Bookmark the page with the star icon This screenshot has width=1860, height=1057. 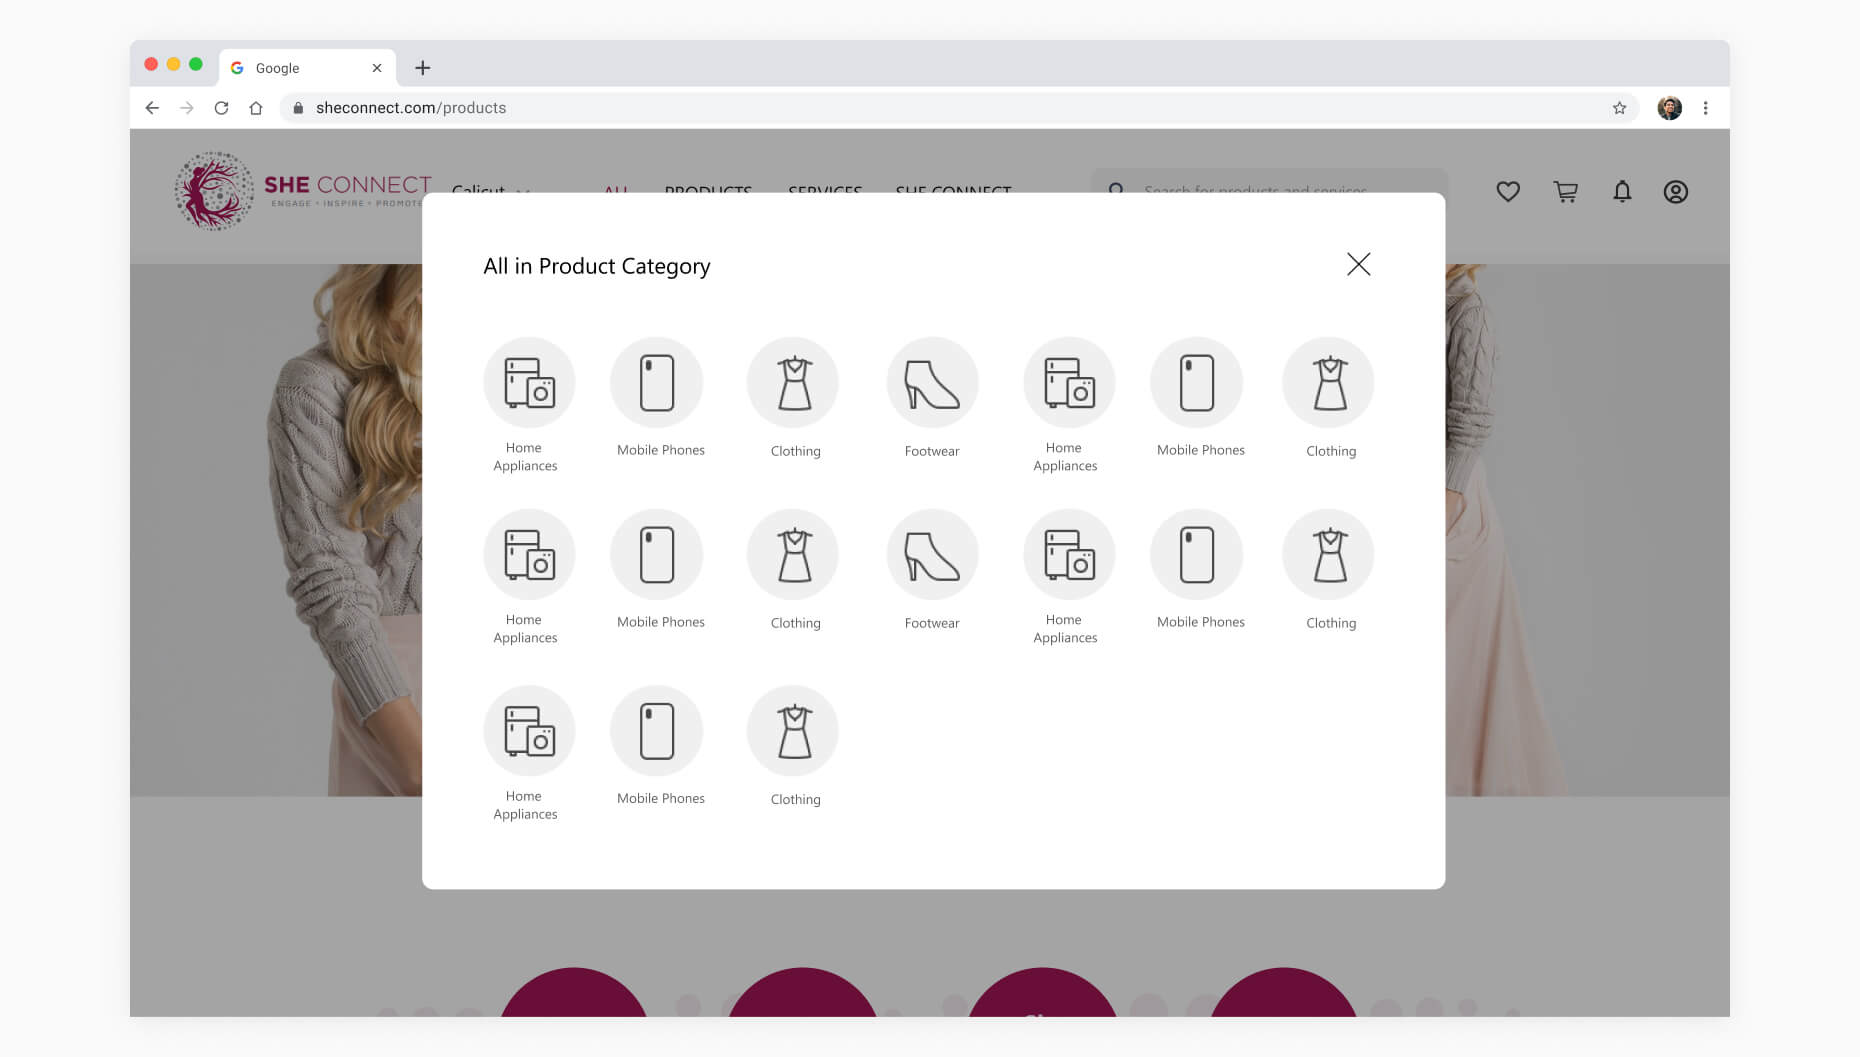1618,107
